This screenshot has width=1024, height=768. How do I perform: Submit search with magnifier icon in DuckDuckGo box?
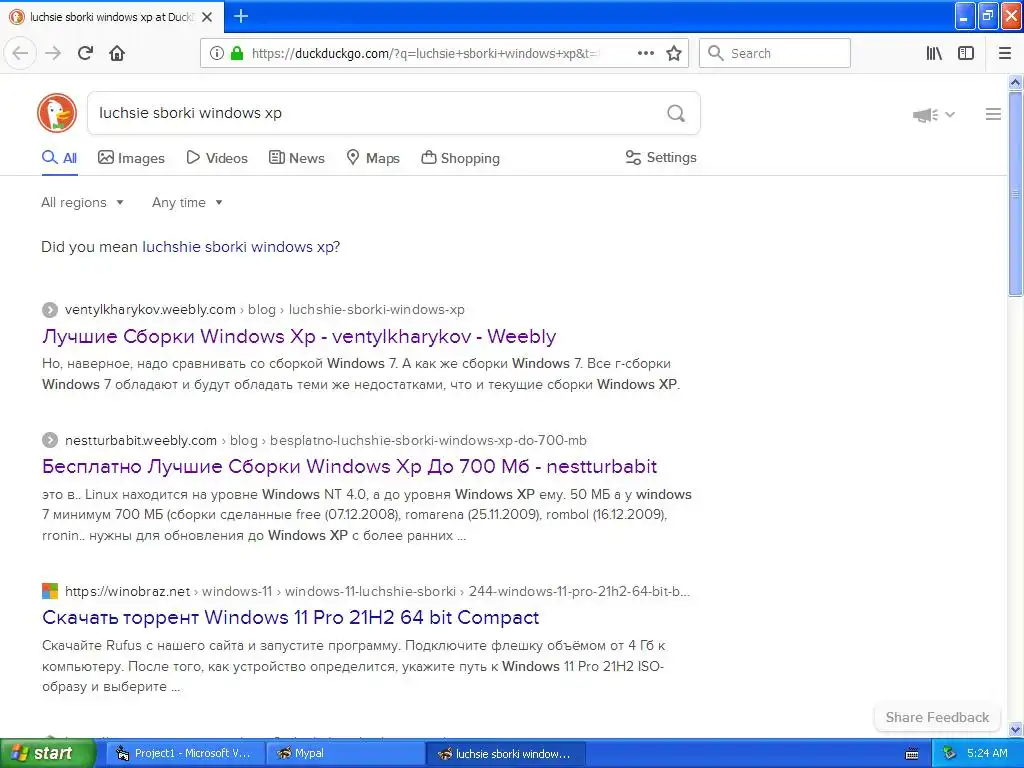[x=676, y=114]
